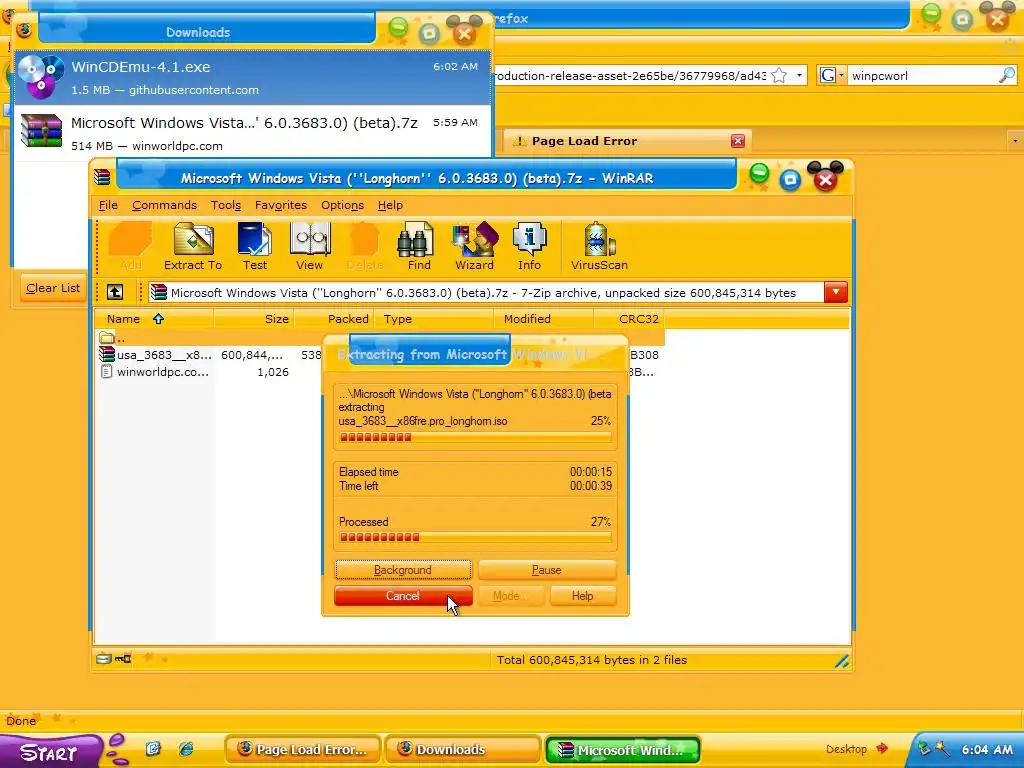Click the View file toolbar icon
Screen dimensions: 1024x768
(310, 246)
